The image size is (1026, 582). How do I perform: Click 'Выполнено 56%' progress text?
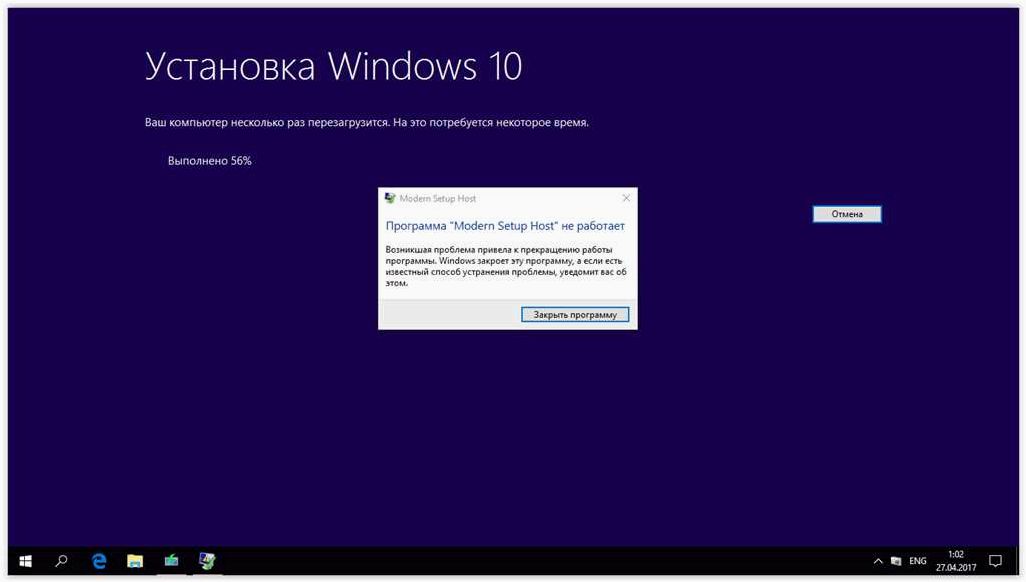[x=209, y=160]
